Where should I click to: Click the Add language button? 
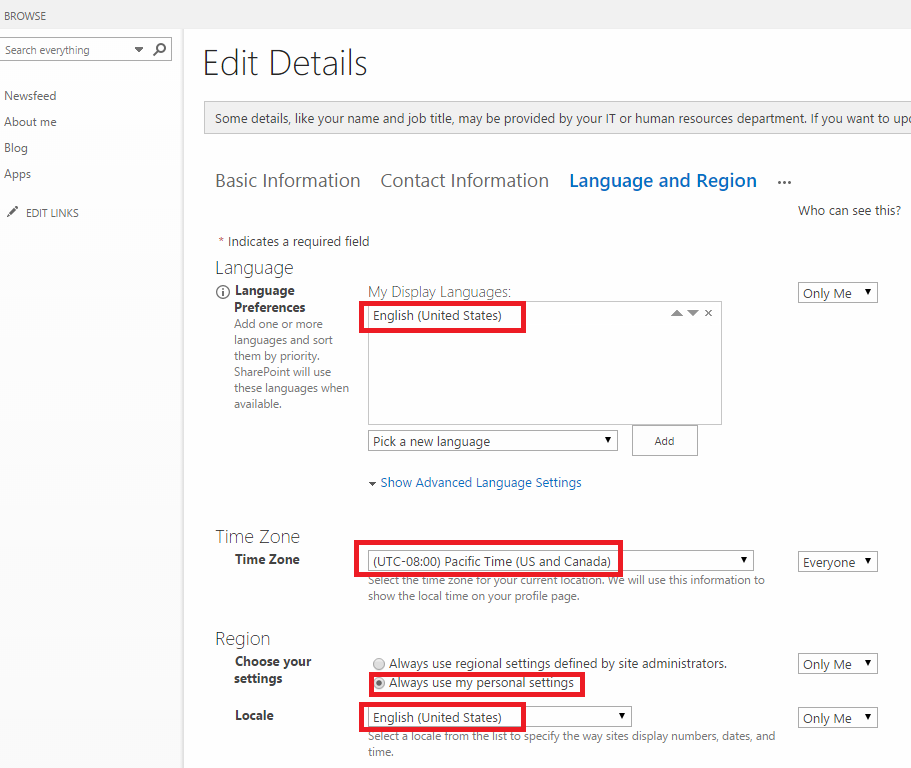[x=665, y=441]
